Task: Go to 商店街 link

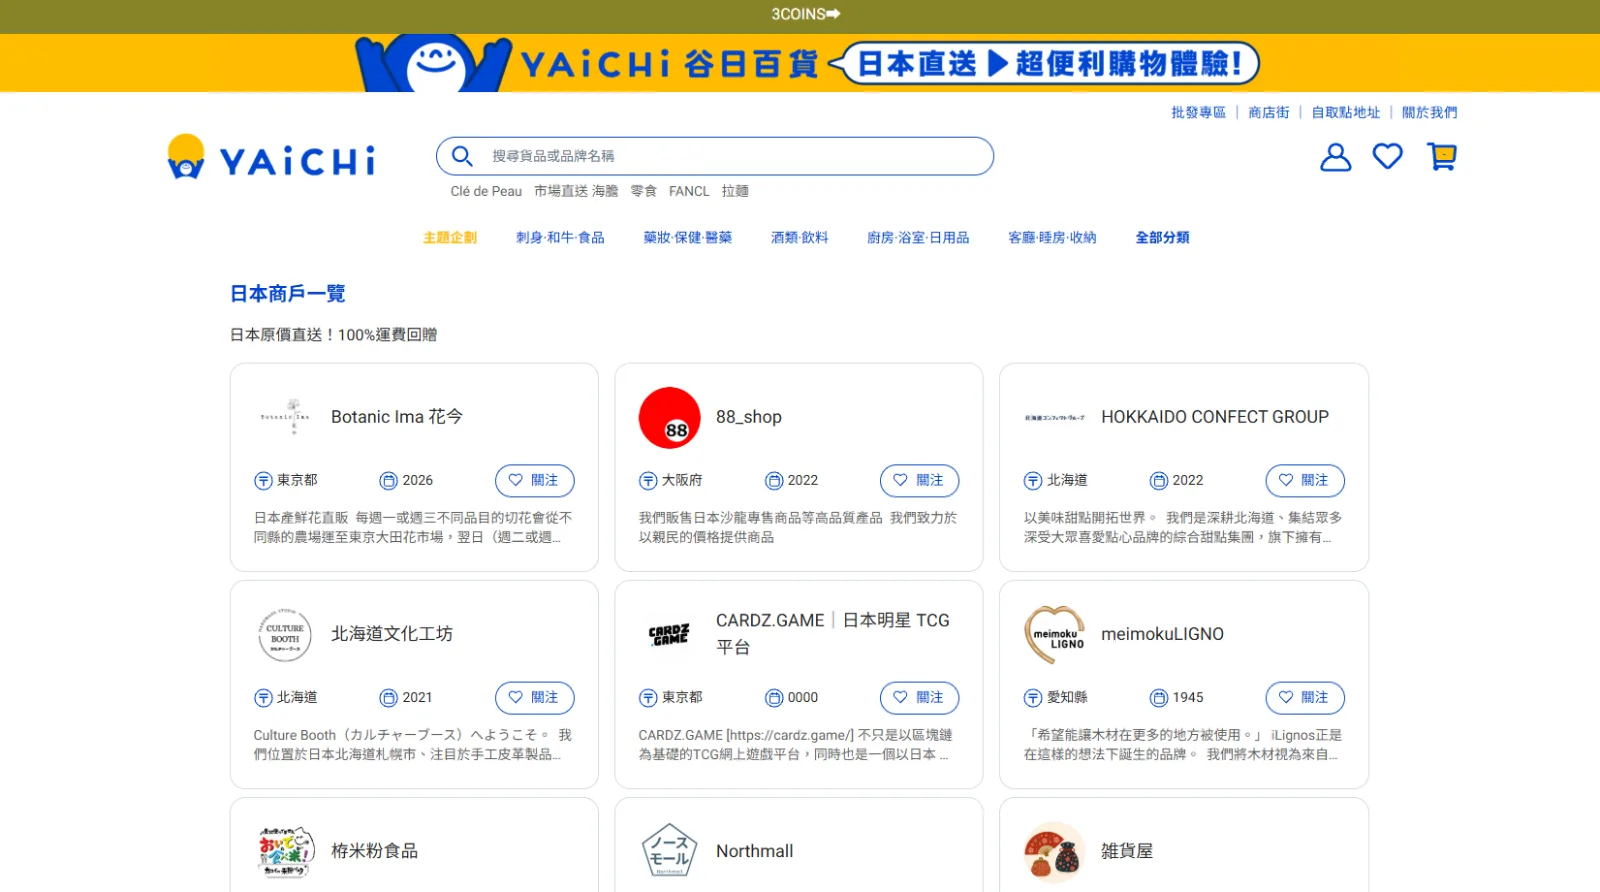Action: pos(1269,113)
